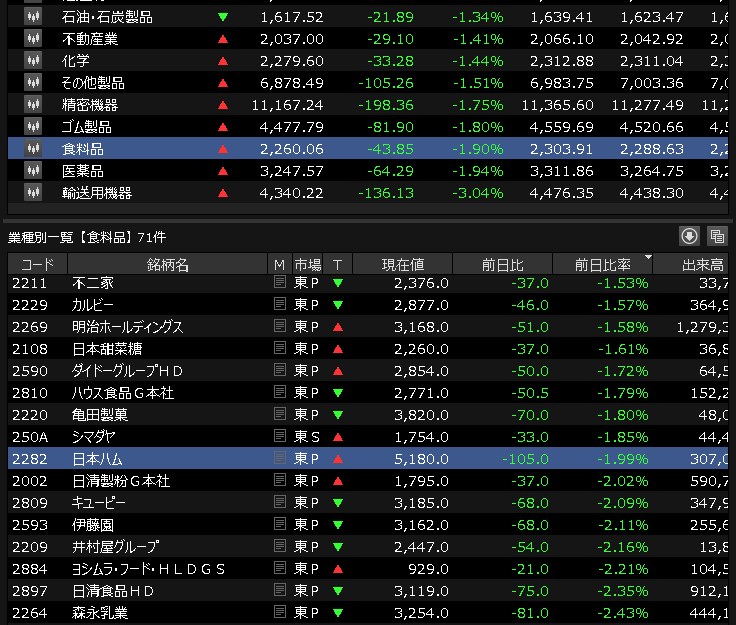Image resolution: width=736 pixels, height=625 pixels.
Task: Select the ゴム製品 sector name
Action: pos(86,127)
